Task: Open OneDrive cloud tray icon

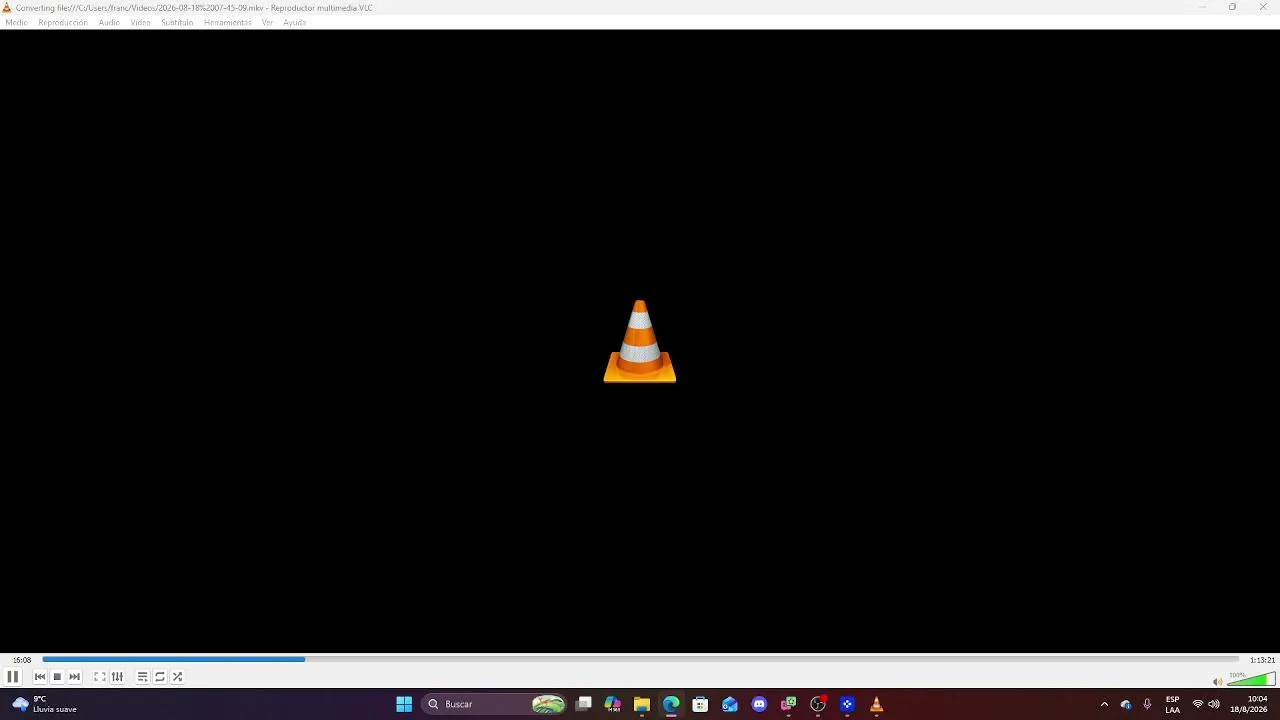Action: [1126, 704]
